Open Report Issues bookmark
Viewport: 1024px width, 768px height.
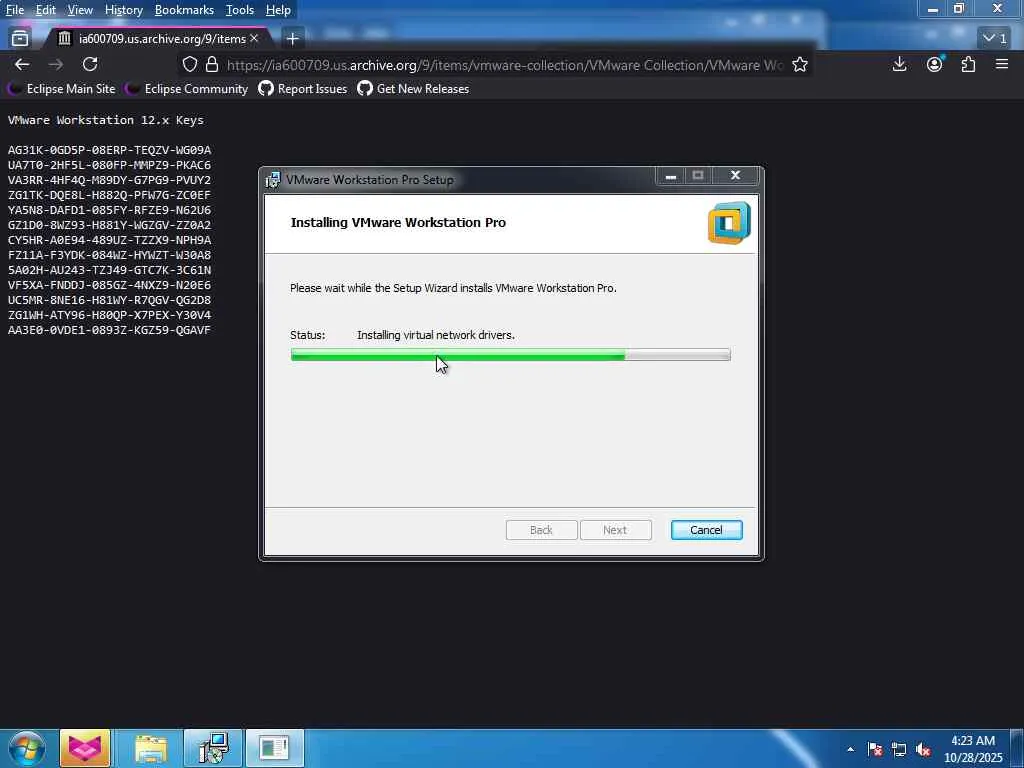[x=303, y=89]
